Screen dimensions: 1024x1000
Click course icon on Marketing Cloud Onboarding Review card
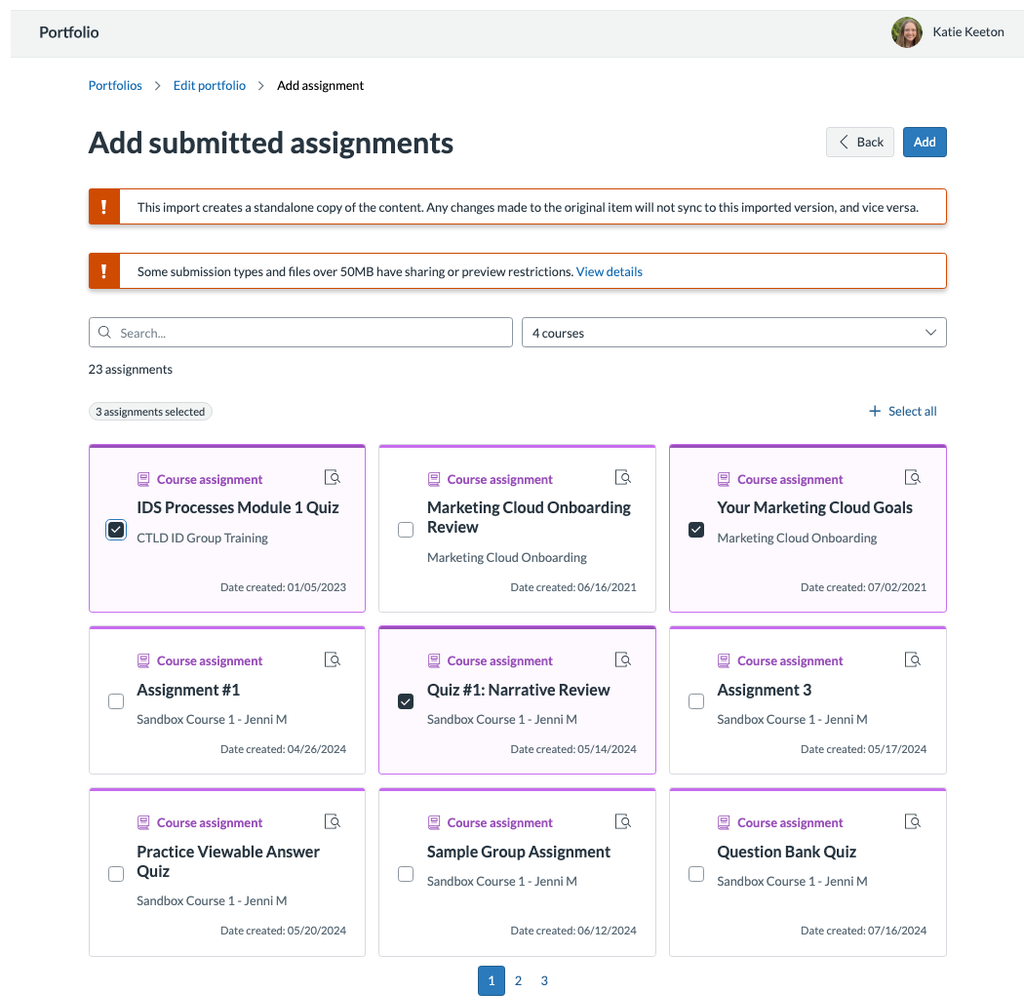(x=434, y=479)
